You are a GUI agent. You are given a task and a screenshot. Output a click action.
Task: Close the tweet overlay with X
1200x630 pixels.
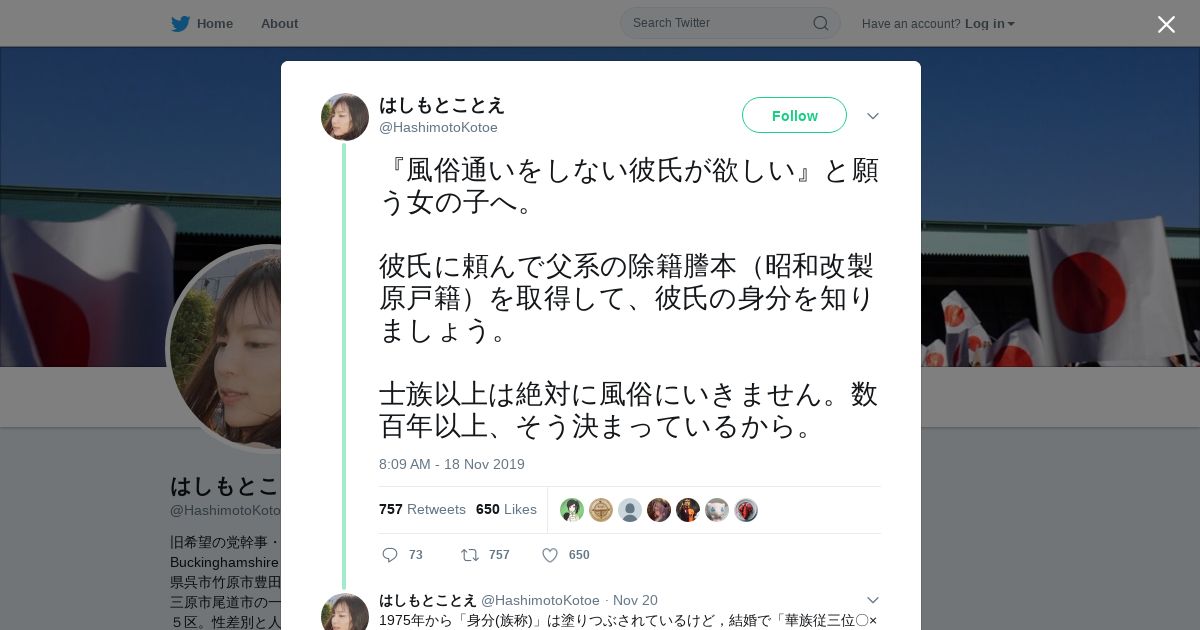[1166, 24]
